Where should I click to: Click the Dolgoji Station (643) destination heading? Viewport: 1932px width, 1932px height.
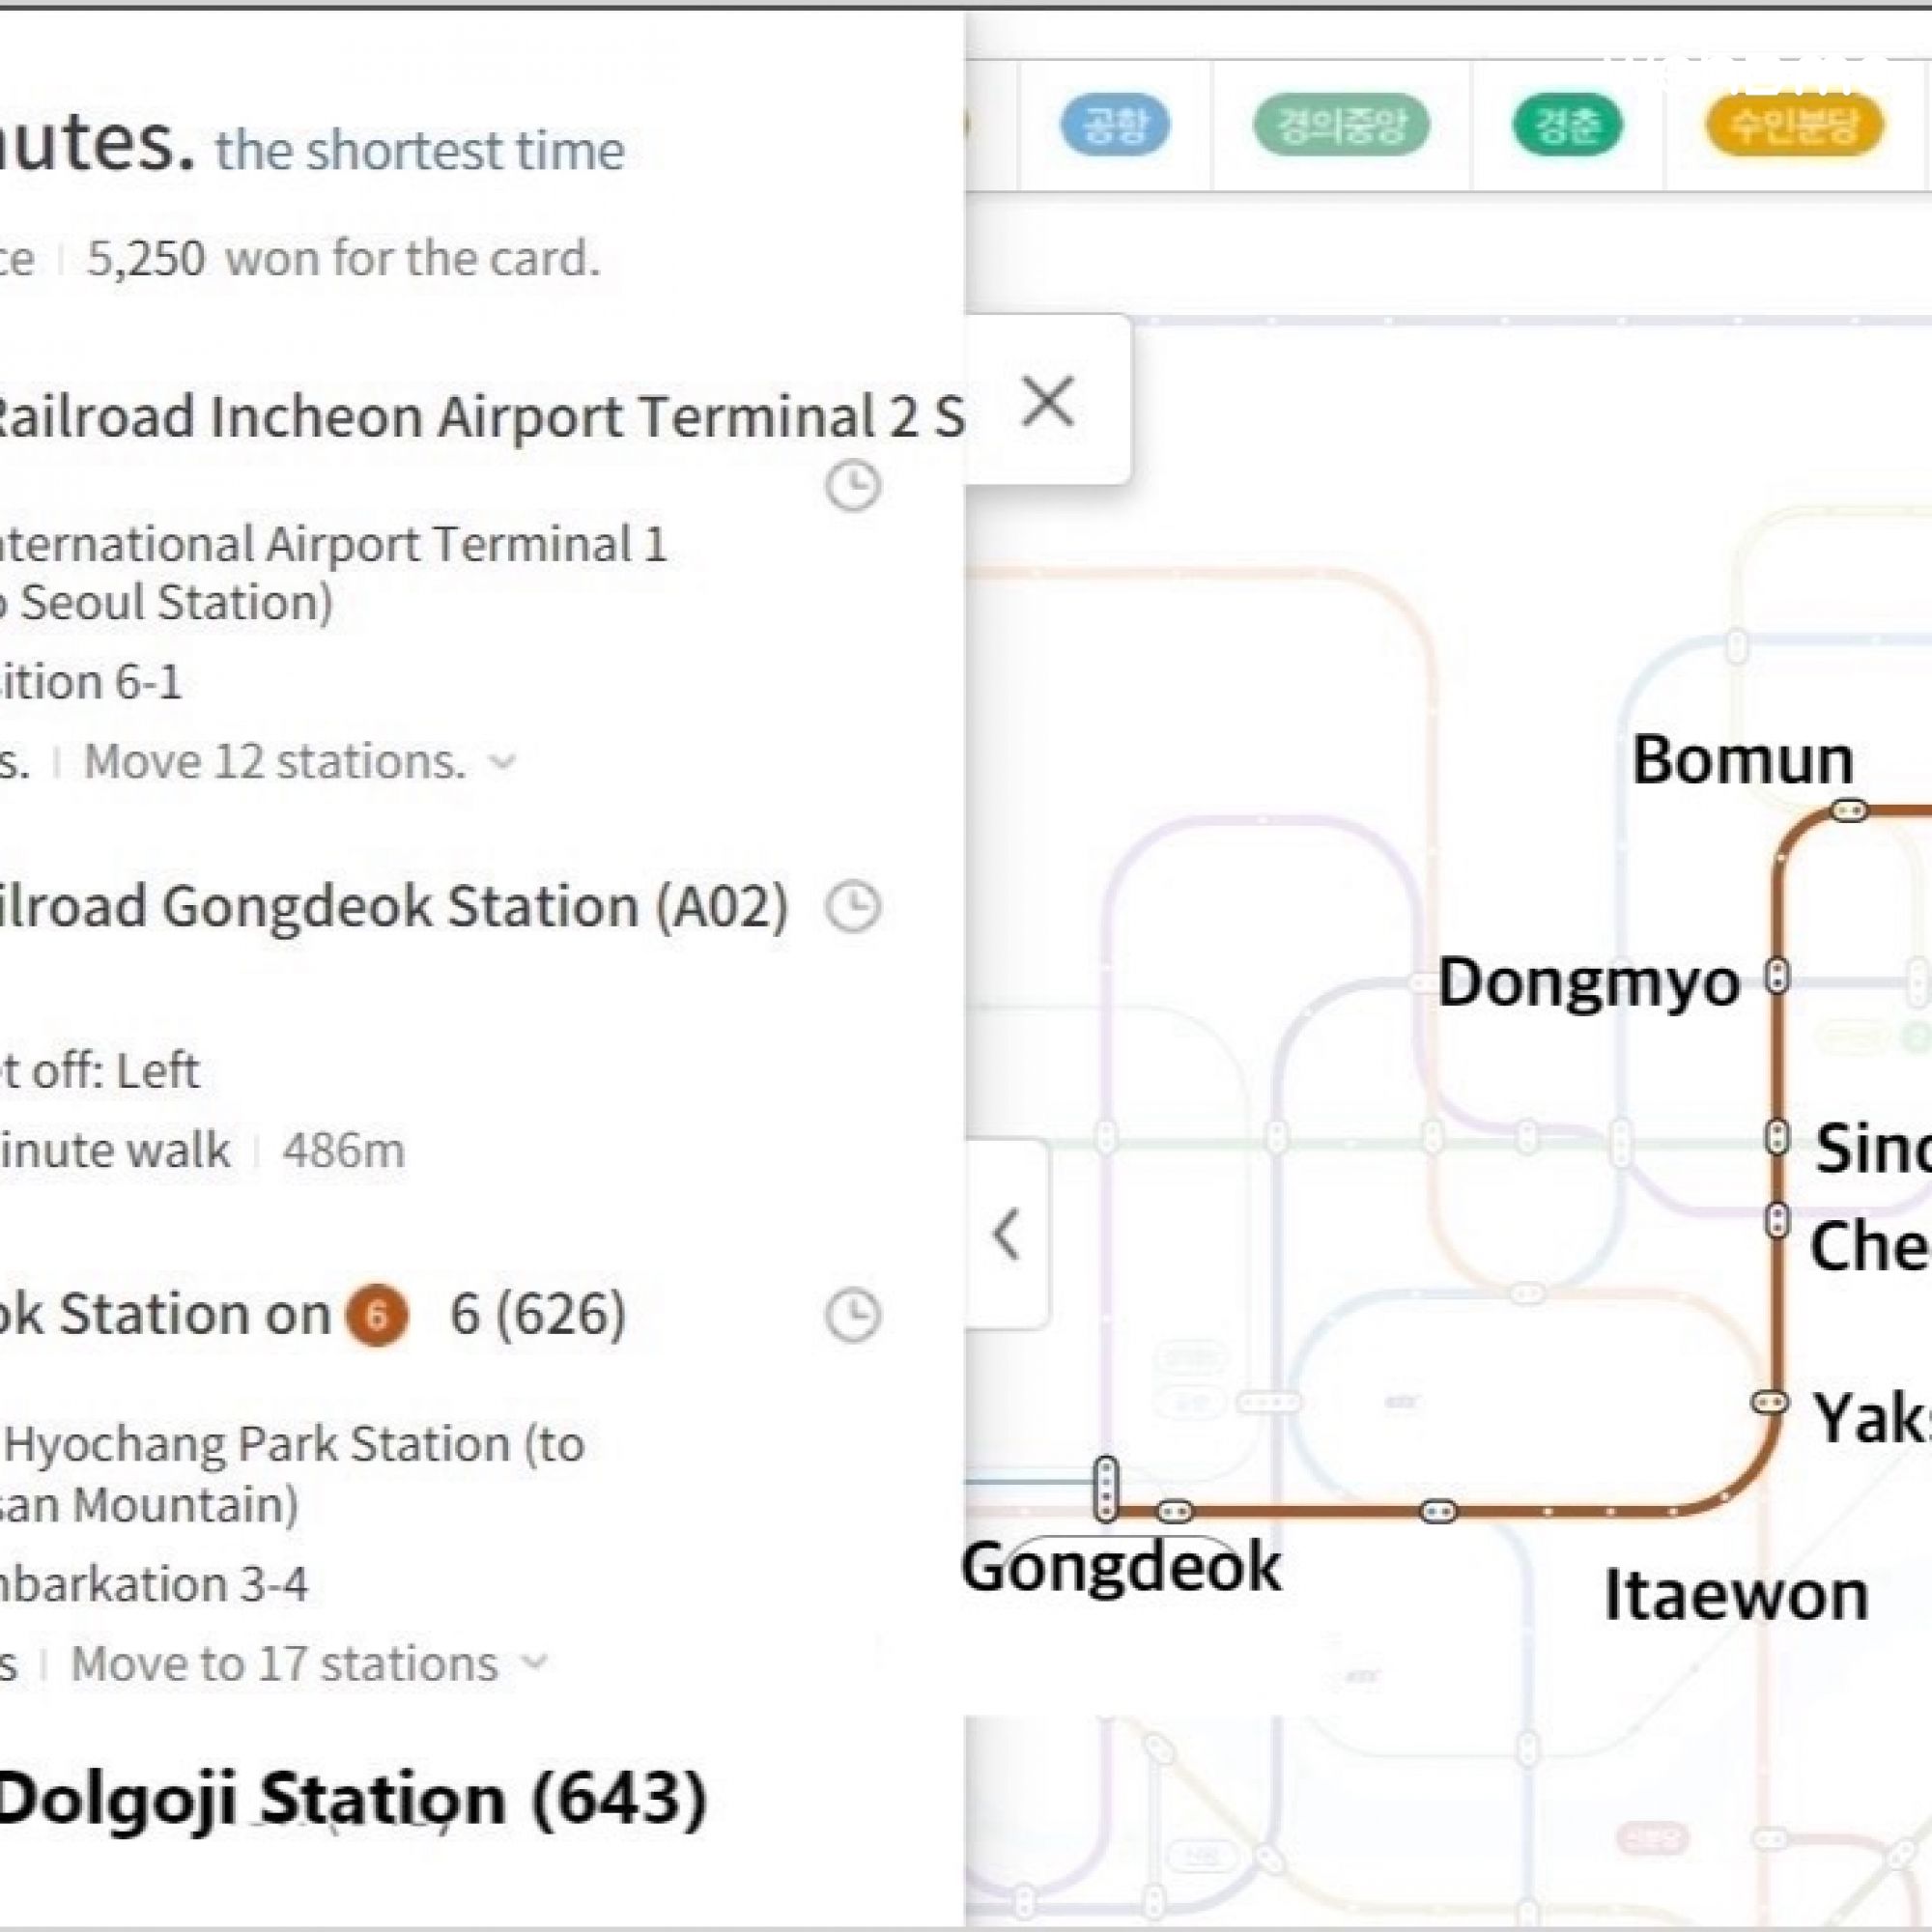(350, 1799)
